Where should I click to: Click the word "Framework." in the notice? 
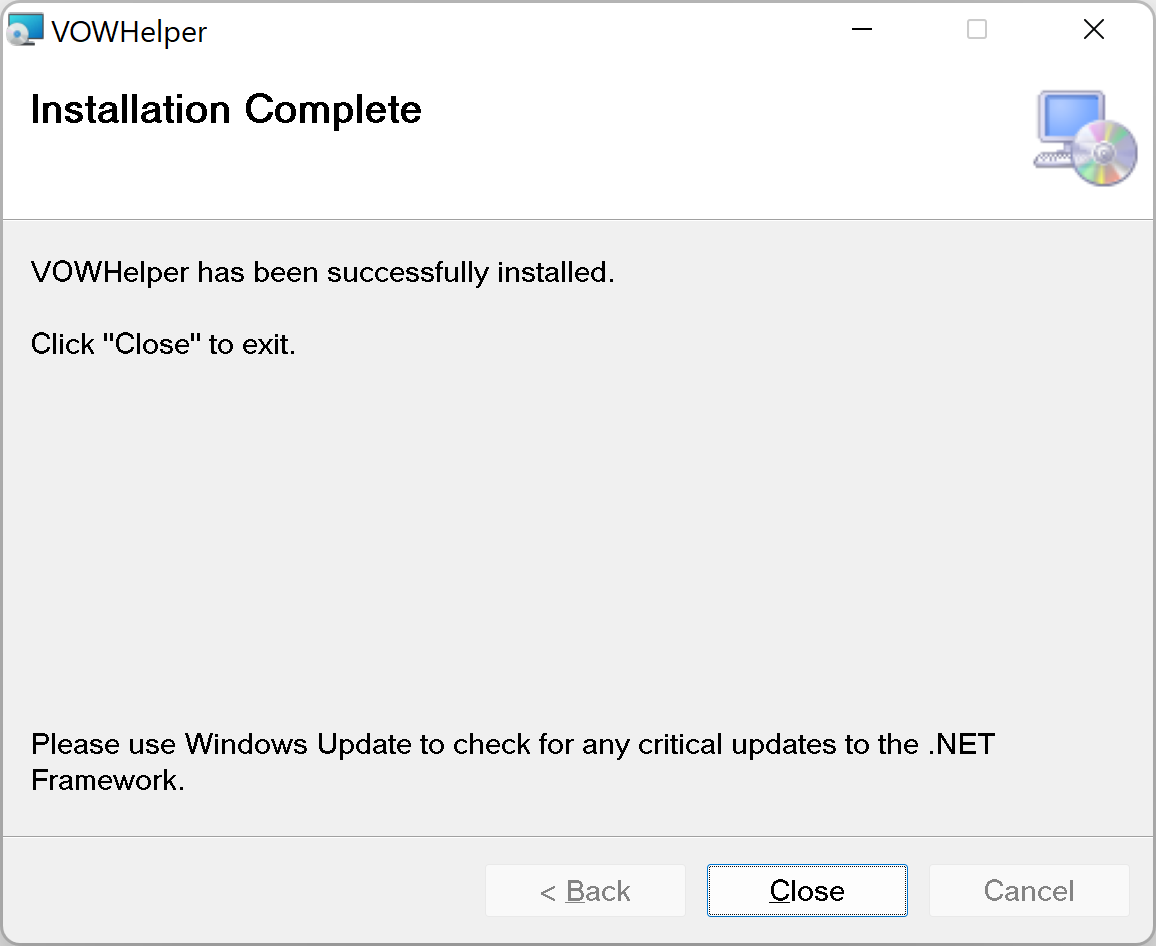click(108, 780)
